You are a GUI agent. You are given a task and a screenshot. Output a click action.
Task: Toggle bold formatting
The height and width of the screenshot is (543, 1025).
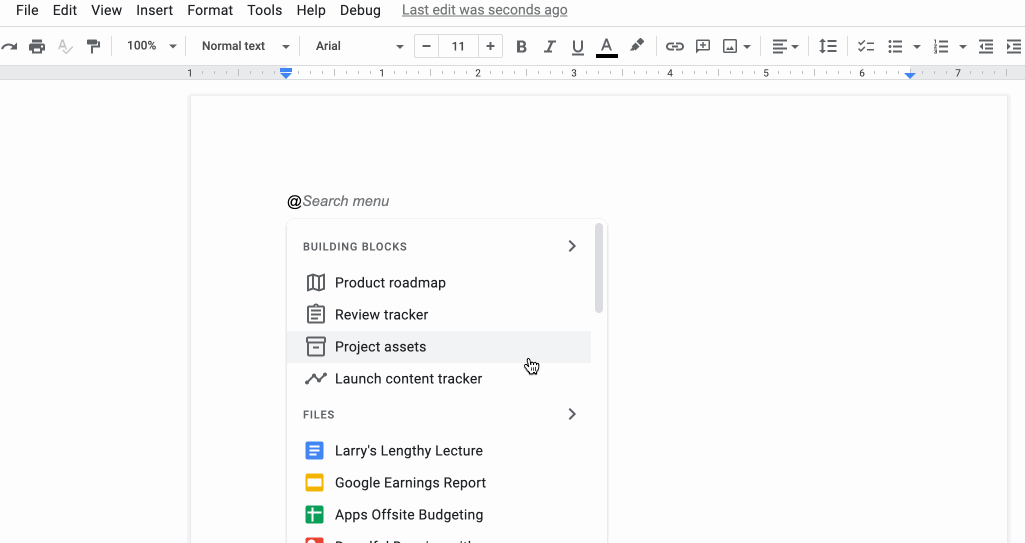[x=521, y=46]
